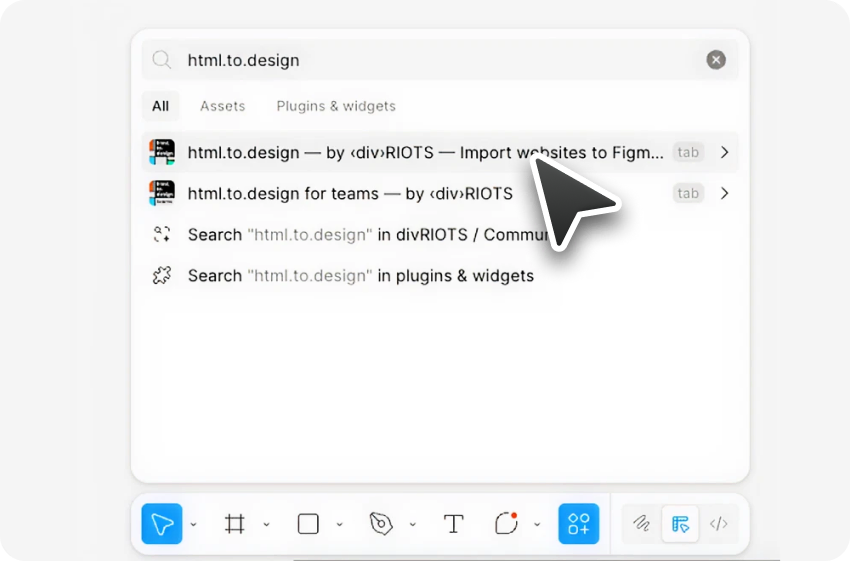The height and width of the screenshot is (561, 850).
Task: Click the search input containing html.to.design
Action: click(440, 60)
